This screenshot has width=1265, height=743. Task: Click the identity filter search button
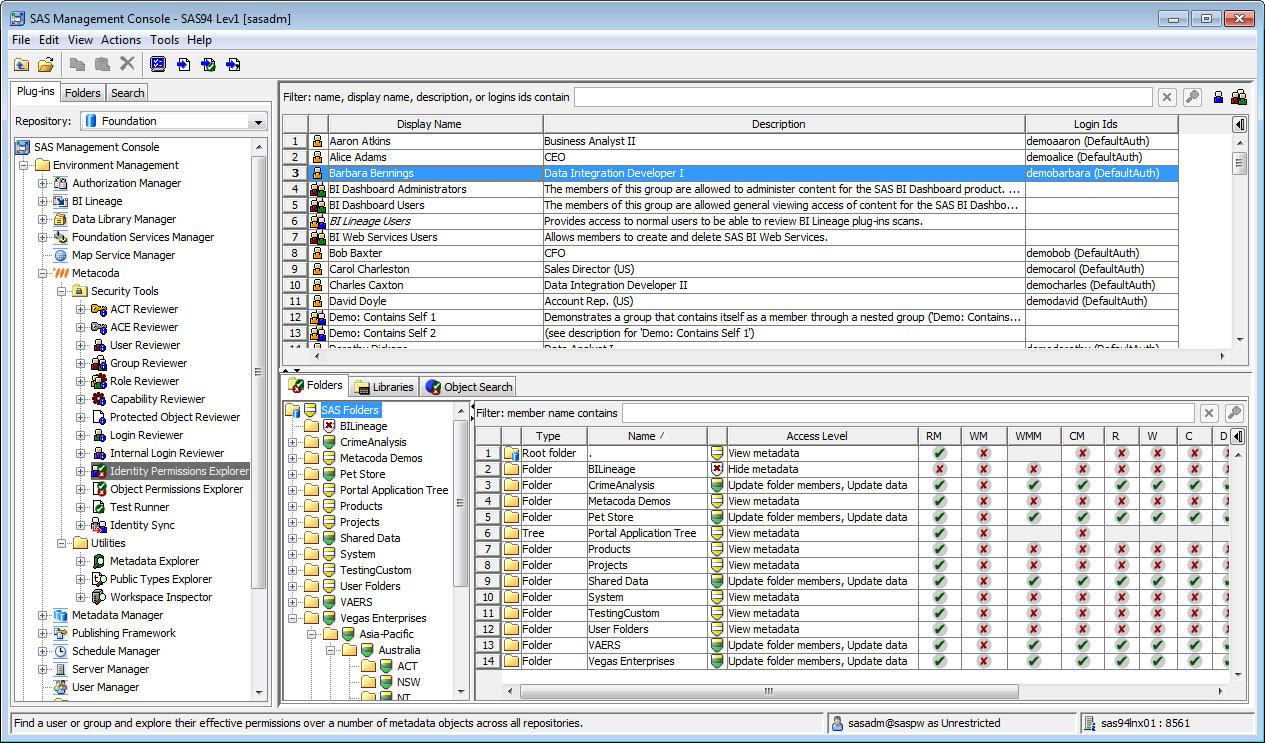coord(1192,97)
